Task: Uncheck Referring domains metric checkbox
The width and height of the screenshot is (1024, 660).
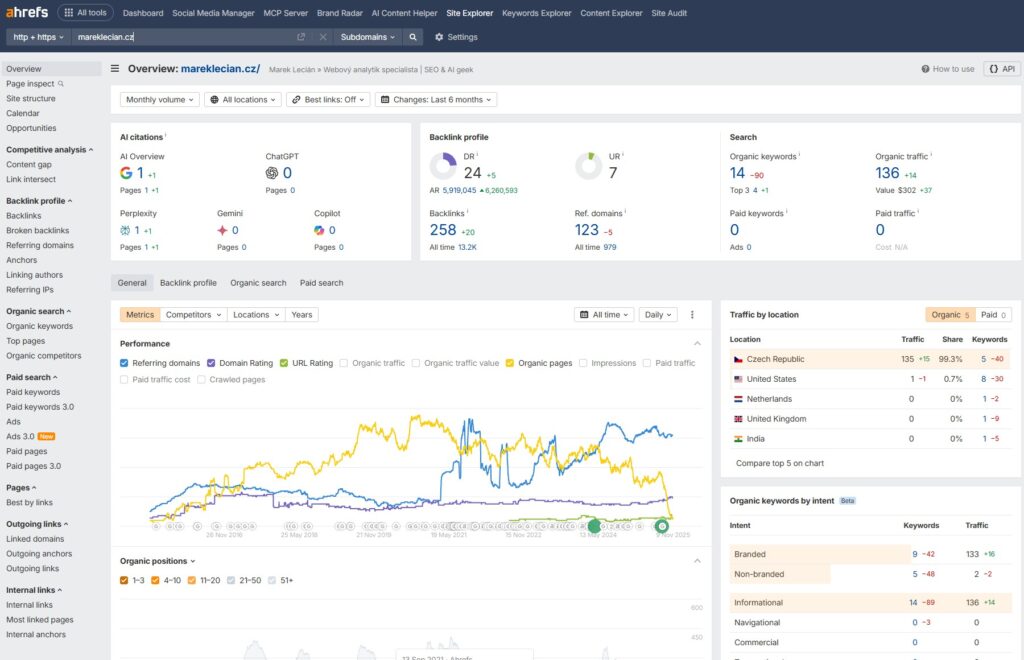Action: coord(124,363)
